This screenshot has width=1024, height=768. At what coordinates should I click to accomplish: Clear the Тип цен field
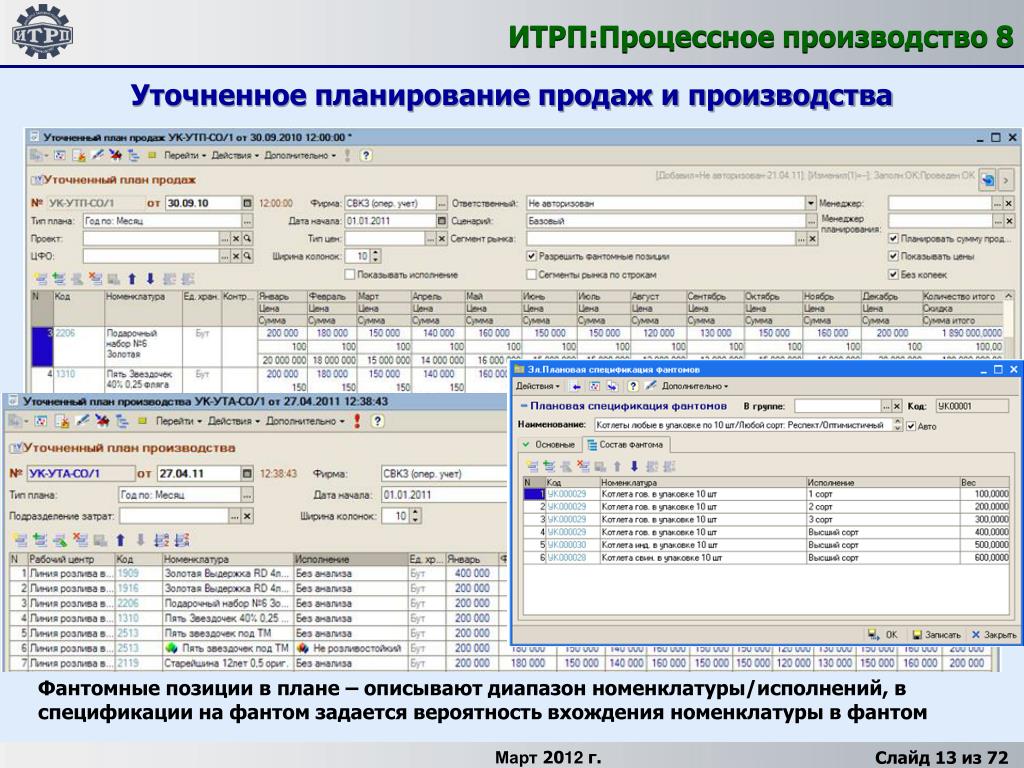coord(441,238)
